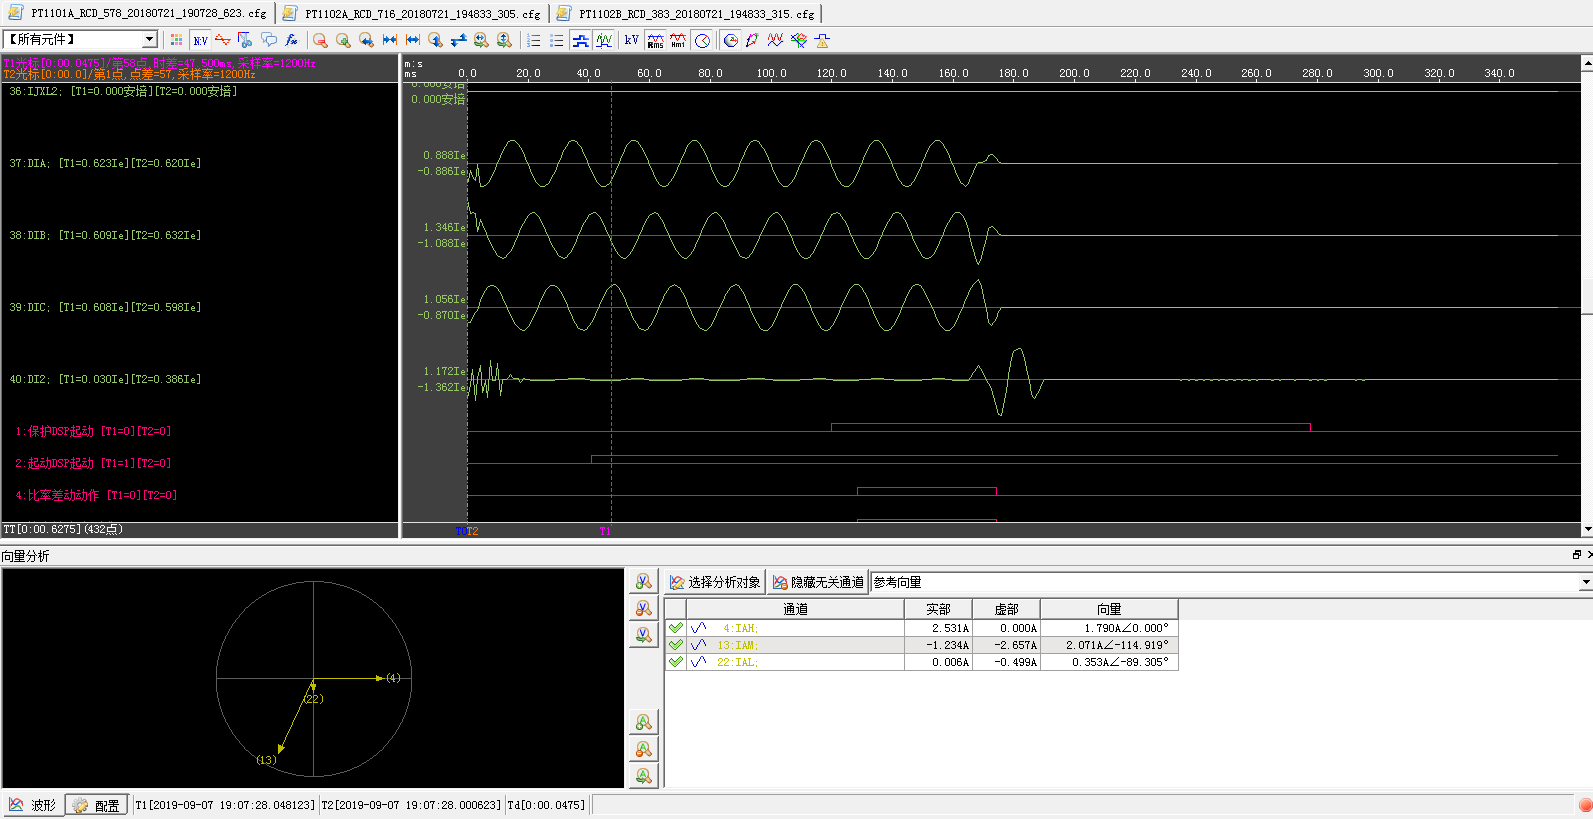Click the cut waveform scissors icon
The image size is (1593, 819).
[245, 40]
